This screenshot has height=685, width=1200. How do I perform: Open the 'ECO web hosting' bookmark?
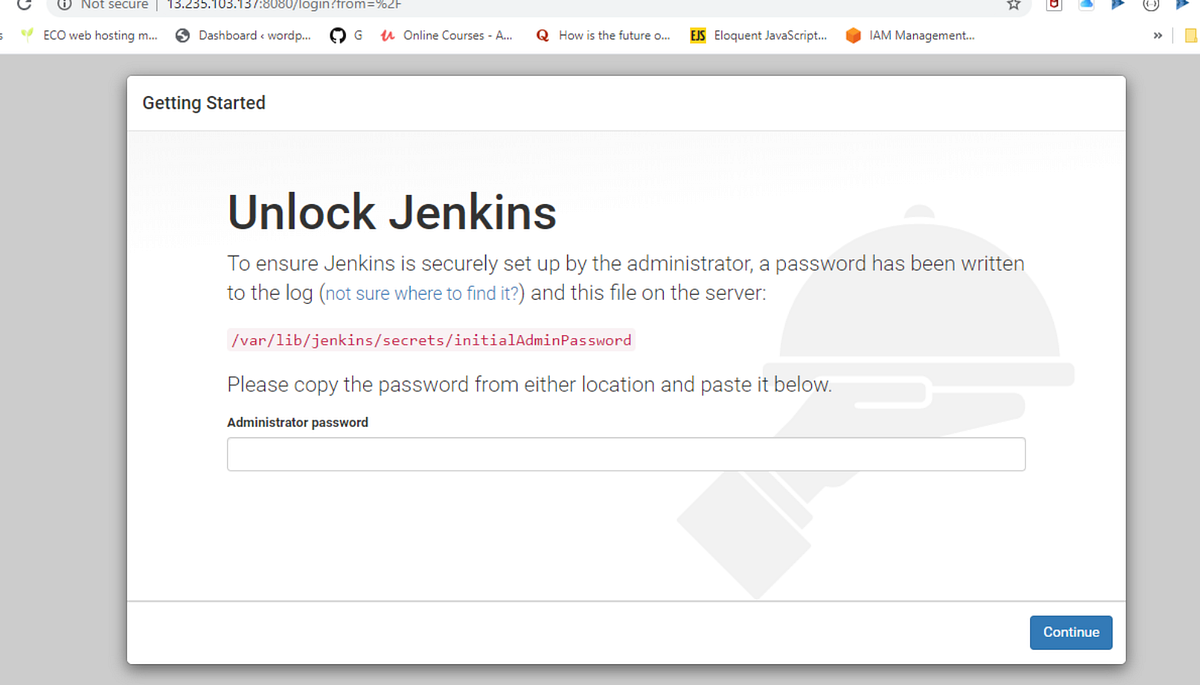click(x=90, y=35)
